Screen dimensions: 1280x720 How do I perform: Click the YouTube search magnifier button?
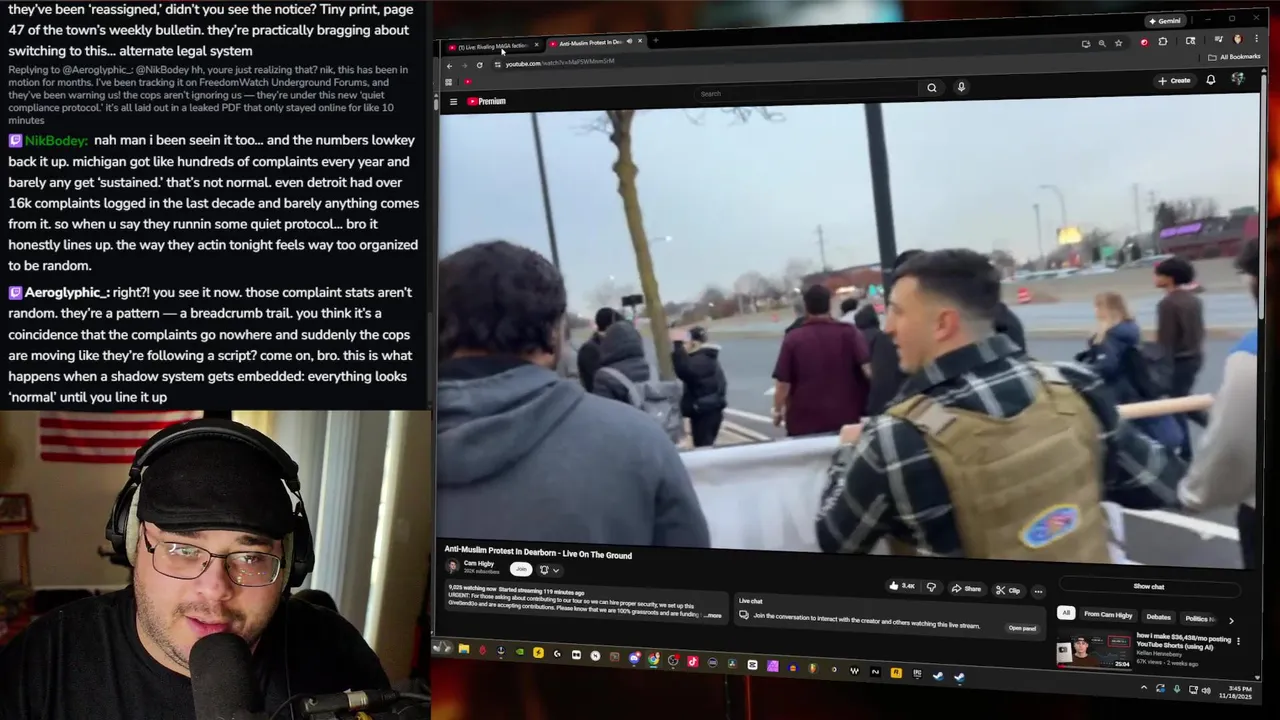tap(931, 87)
